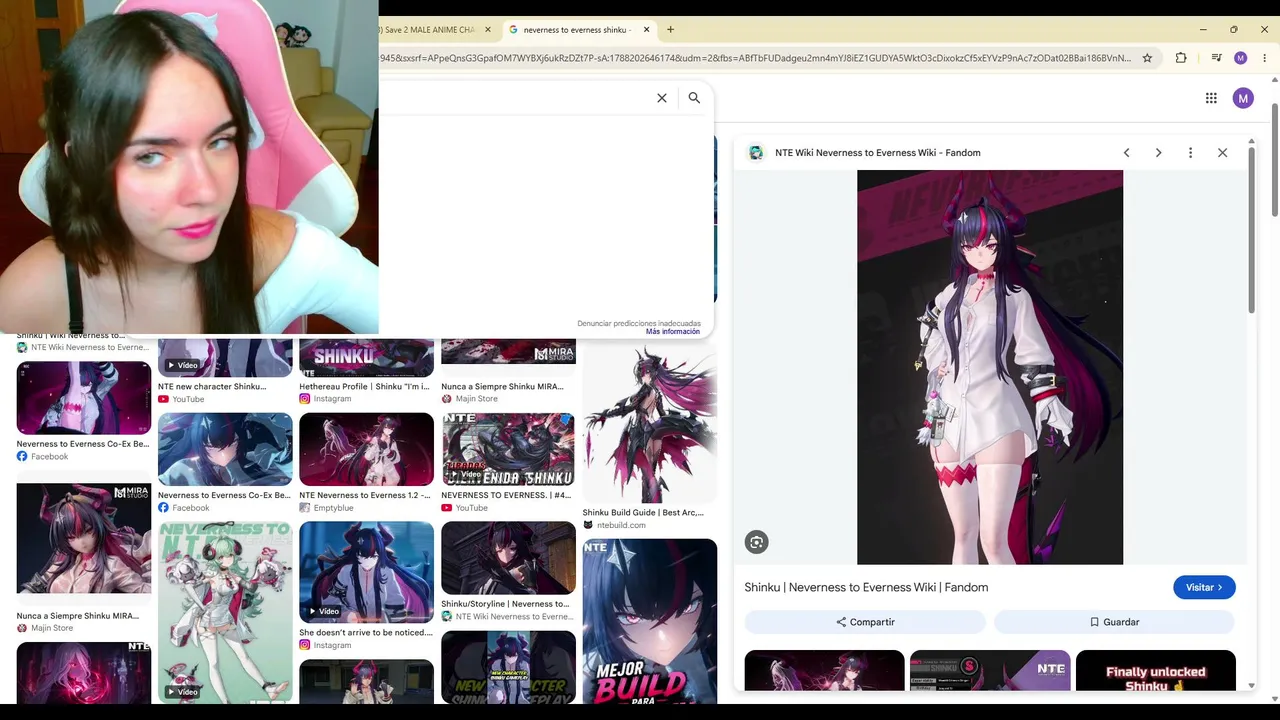The height and width of the screenshot is (720, 1280).
Task: Open the 'Finally unlocked Shinku' related thumbnail
Action: 1156,670
